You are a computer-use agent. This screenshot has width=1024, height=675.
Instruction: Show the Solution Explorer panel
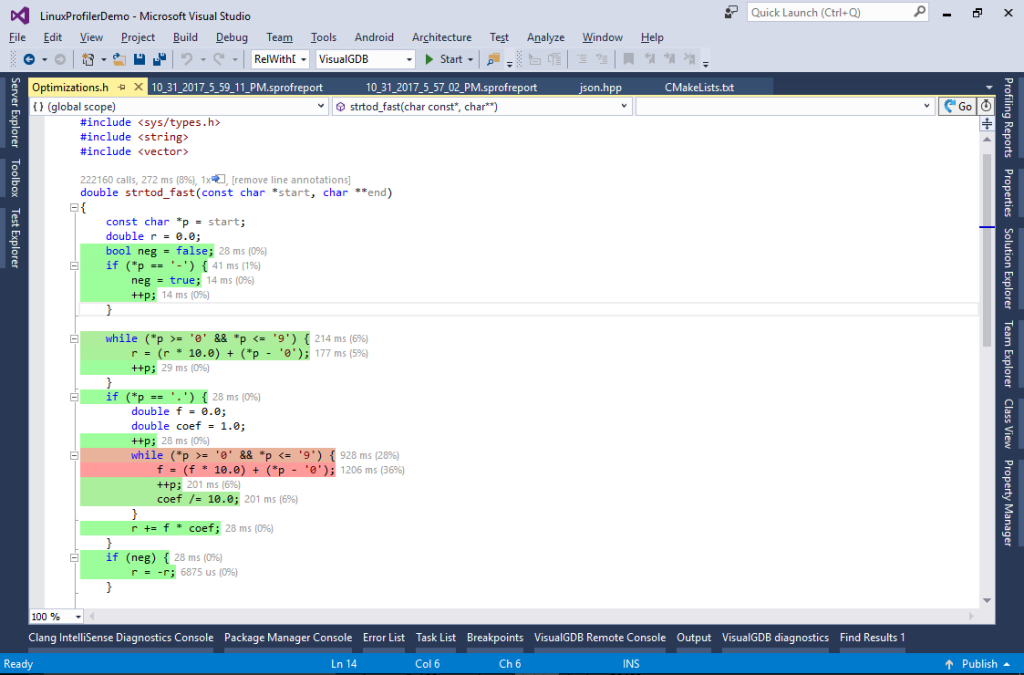(1014, 270)
